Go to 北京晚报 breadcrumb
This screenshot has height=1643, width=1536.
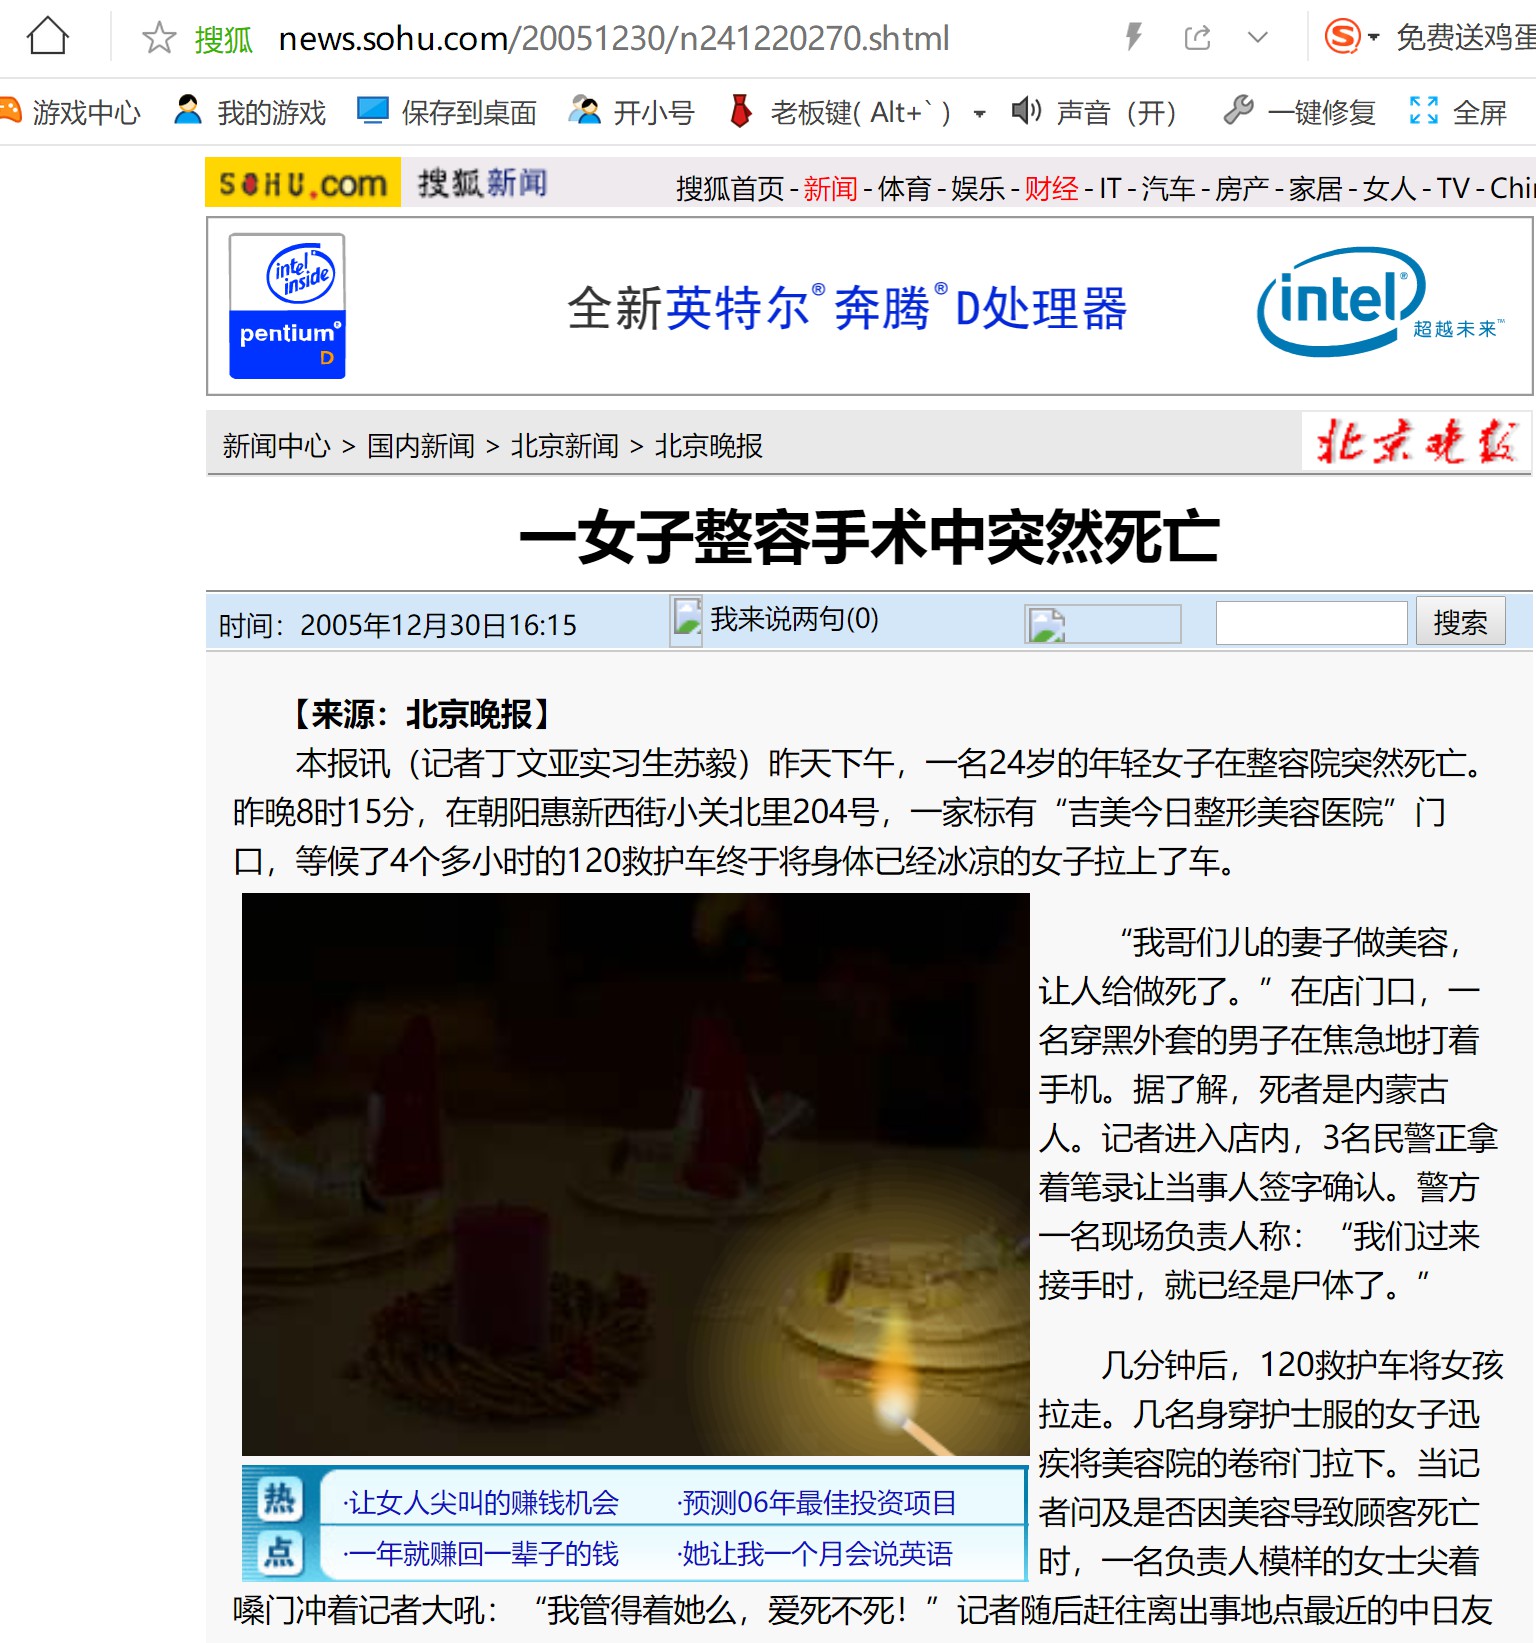point(708,445)
